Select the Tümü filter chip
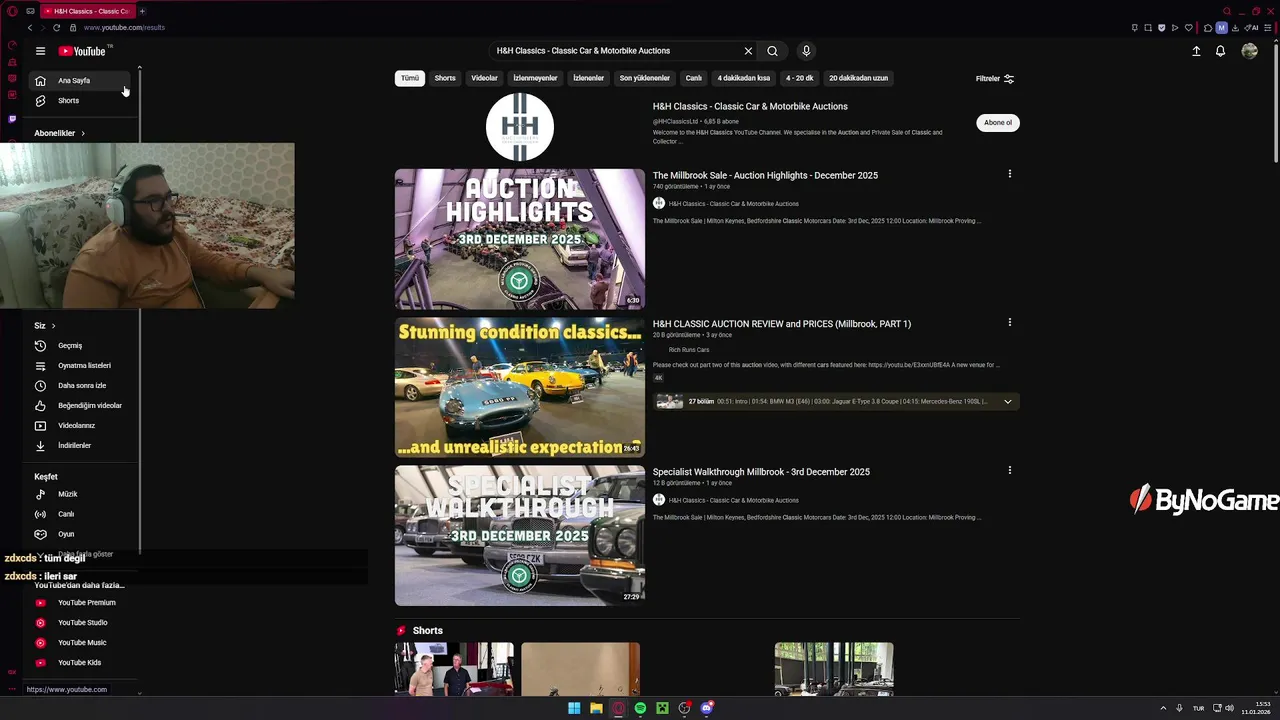Image resolution: width=1280 pixels, height=720 pixels. coord(410,78)
